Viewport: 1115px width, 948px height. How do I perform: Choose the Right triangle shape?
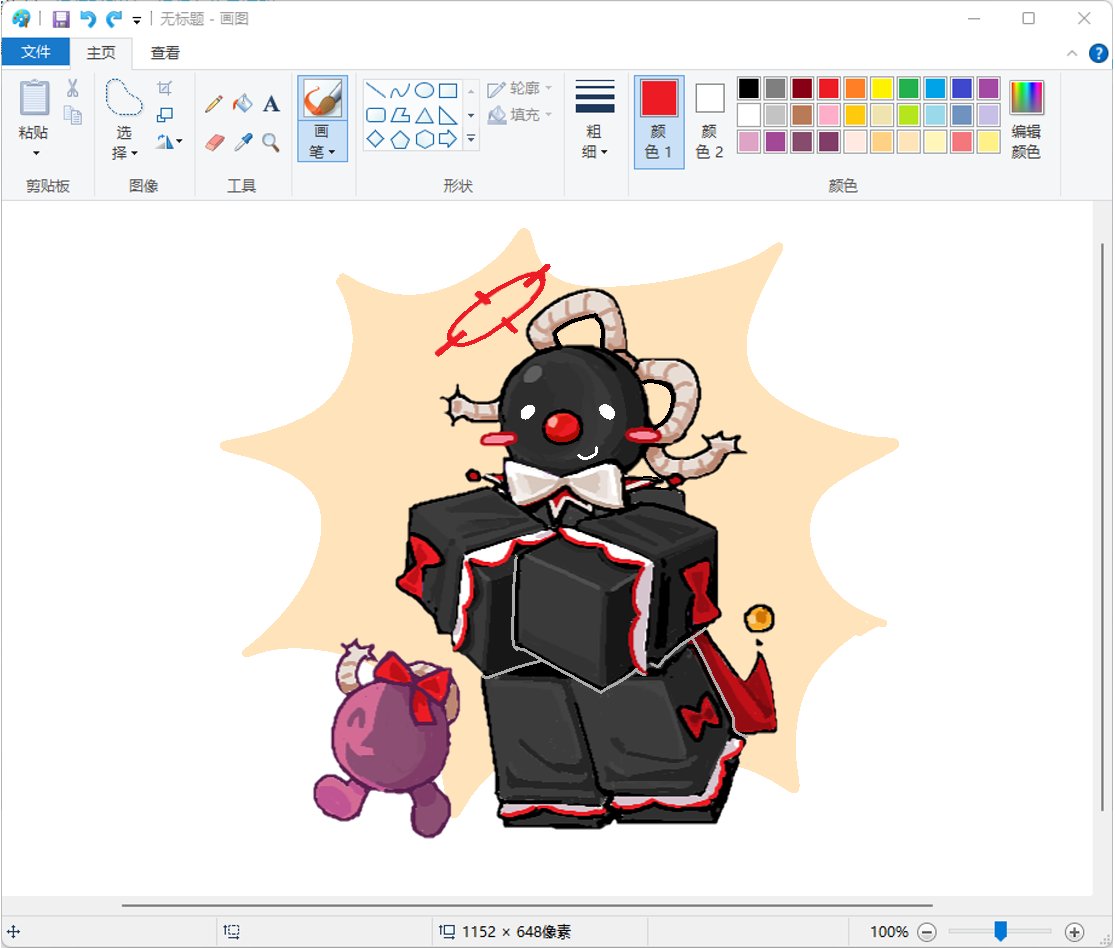coord(448,115)
